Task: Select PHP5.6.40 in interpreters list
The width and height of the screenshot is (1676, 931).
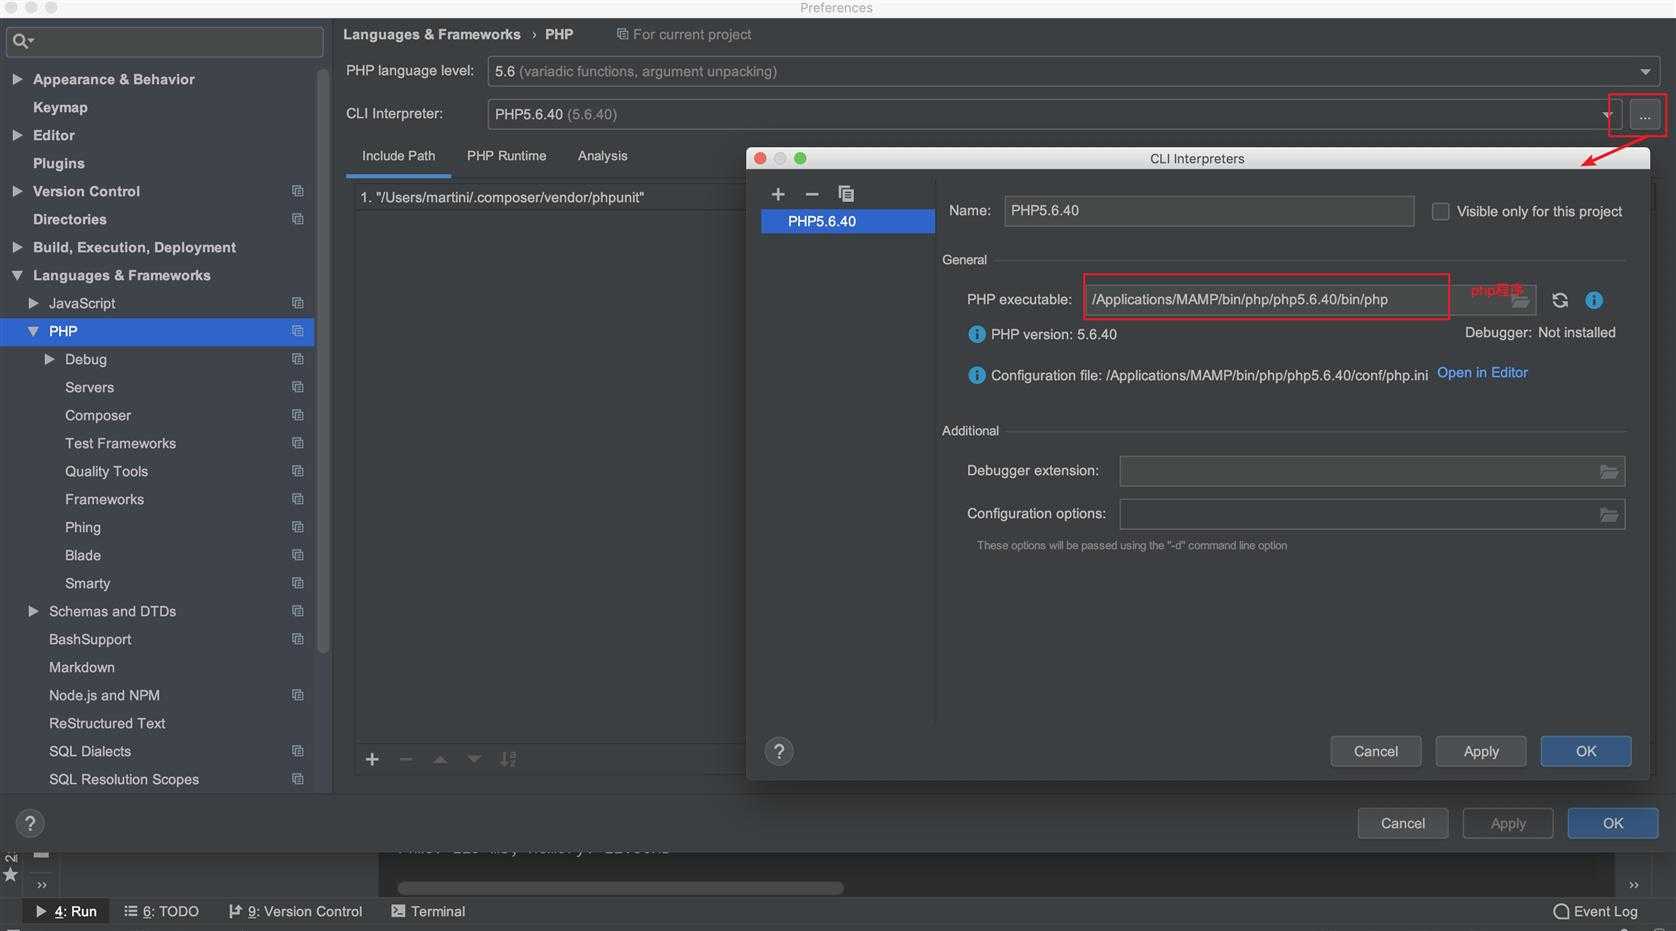Action: click(848, 221)
